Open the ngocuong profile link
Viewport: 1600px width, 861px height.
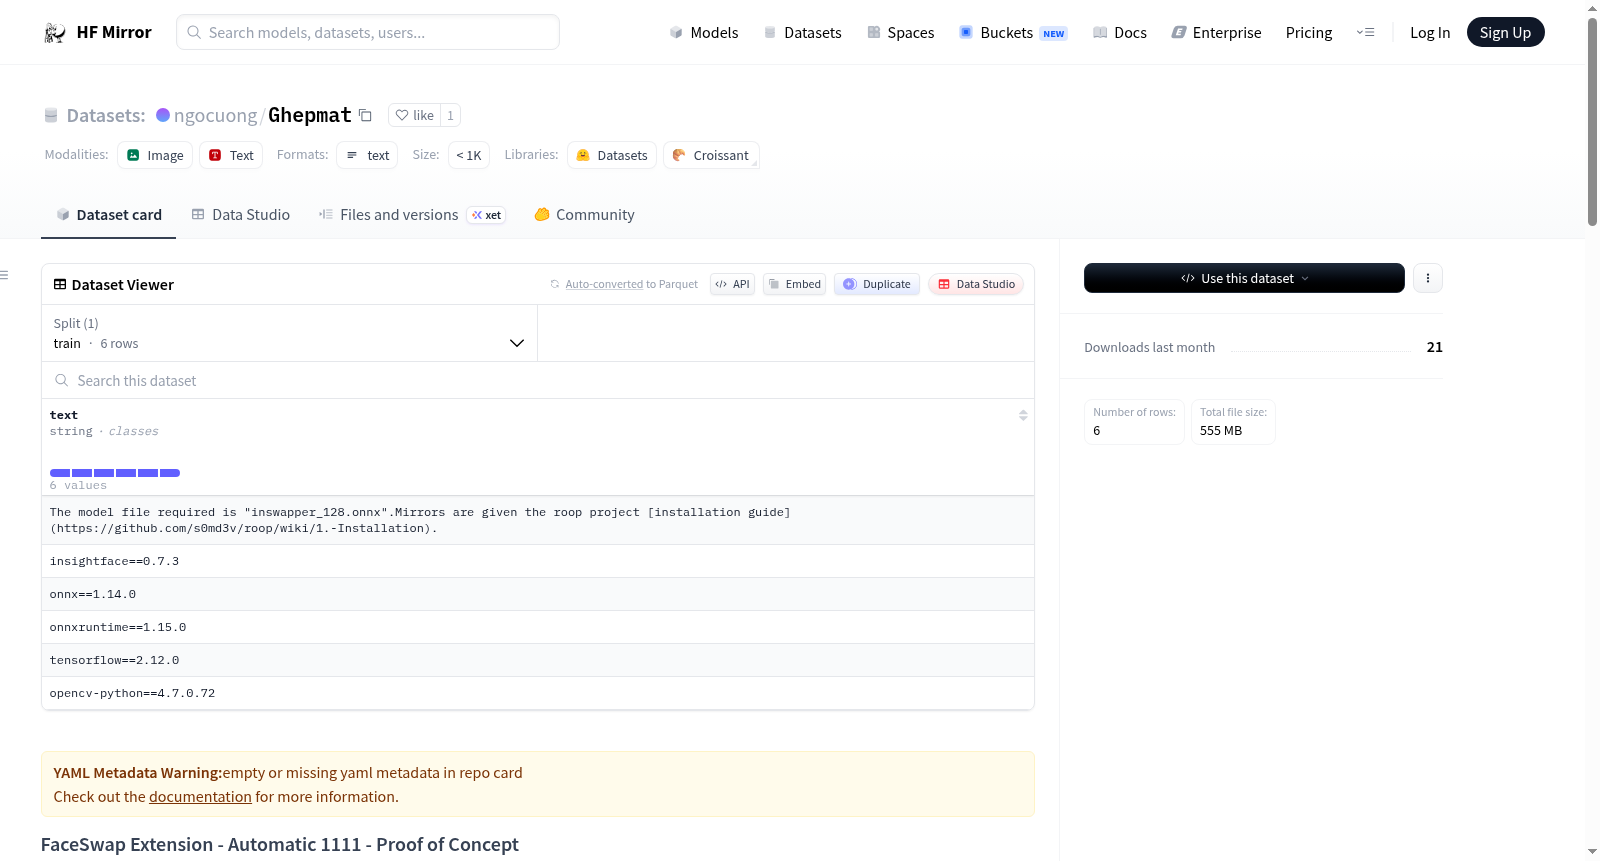215,115
